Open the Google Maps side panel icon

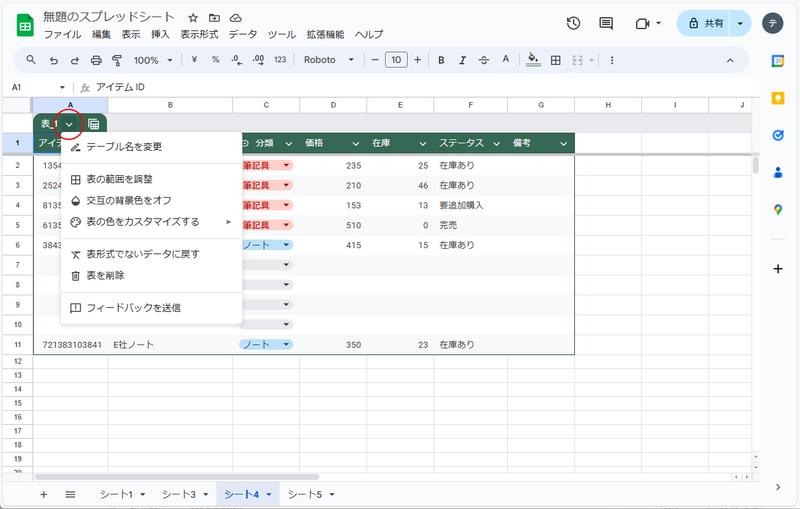click(x=778, y=209)
